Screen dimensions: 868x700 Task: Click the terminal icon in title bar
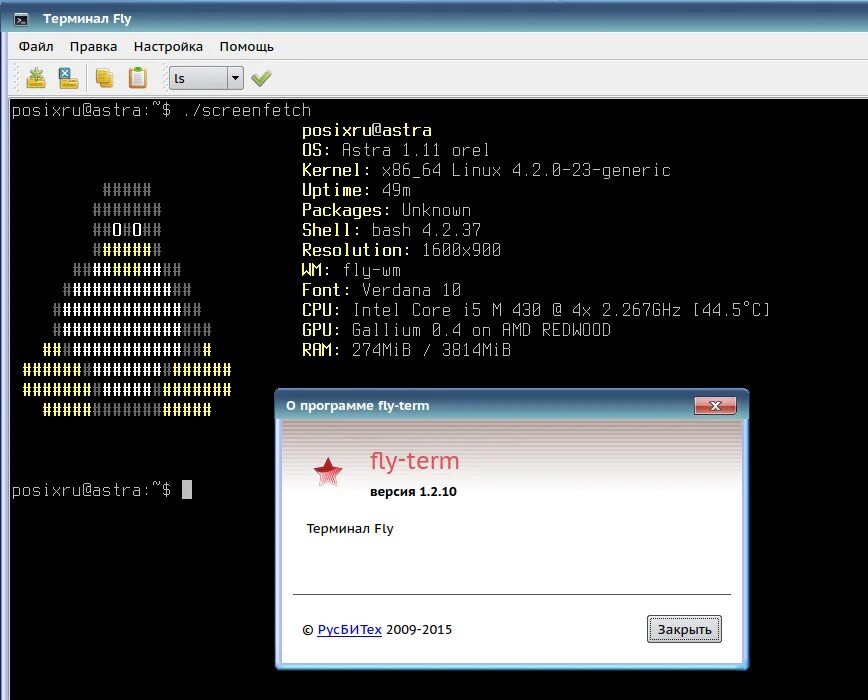[x=21, y=20]
